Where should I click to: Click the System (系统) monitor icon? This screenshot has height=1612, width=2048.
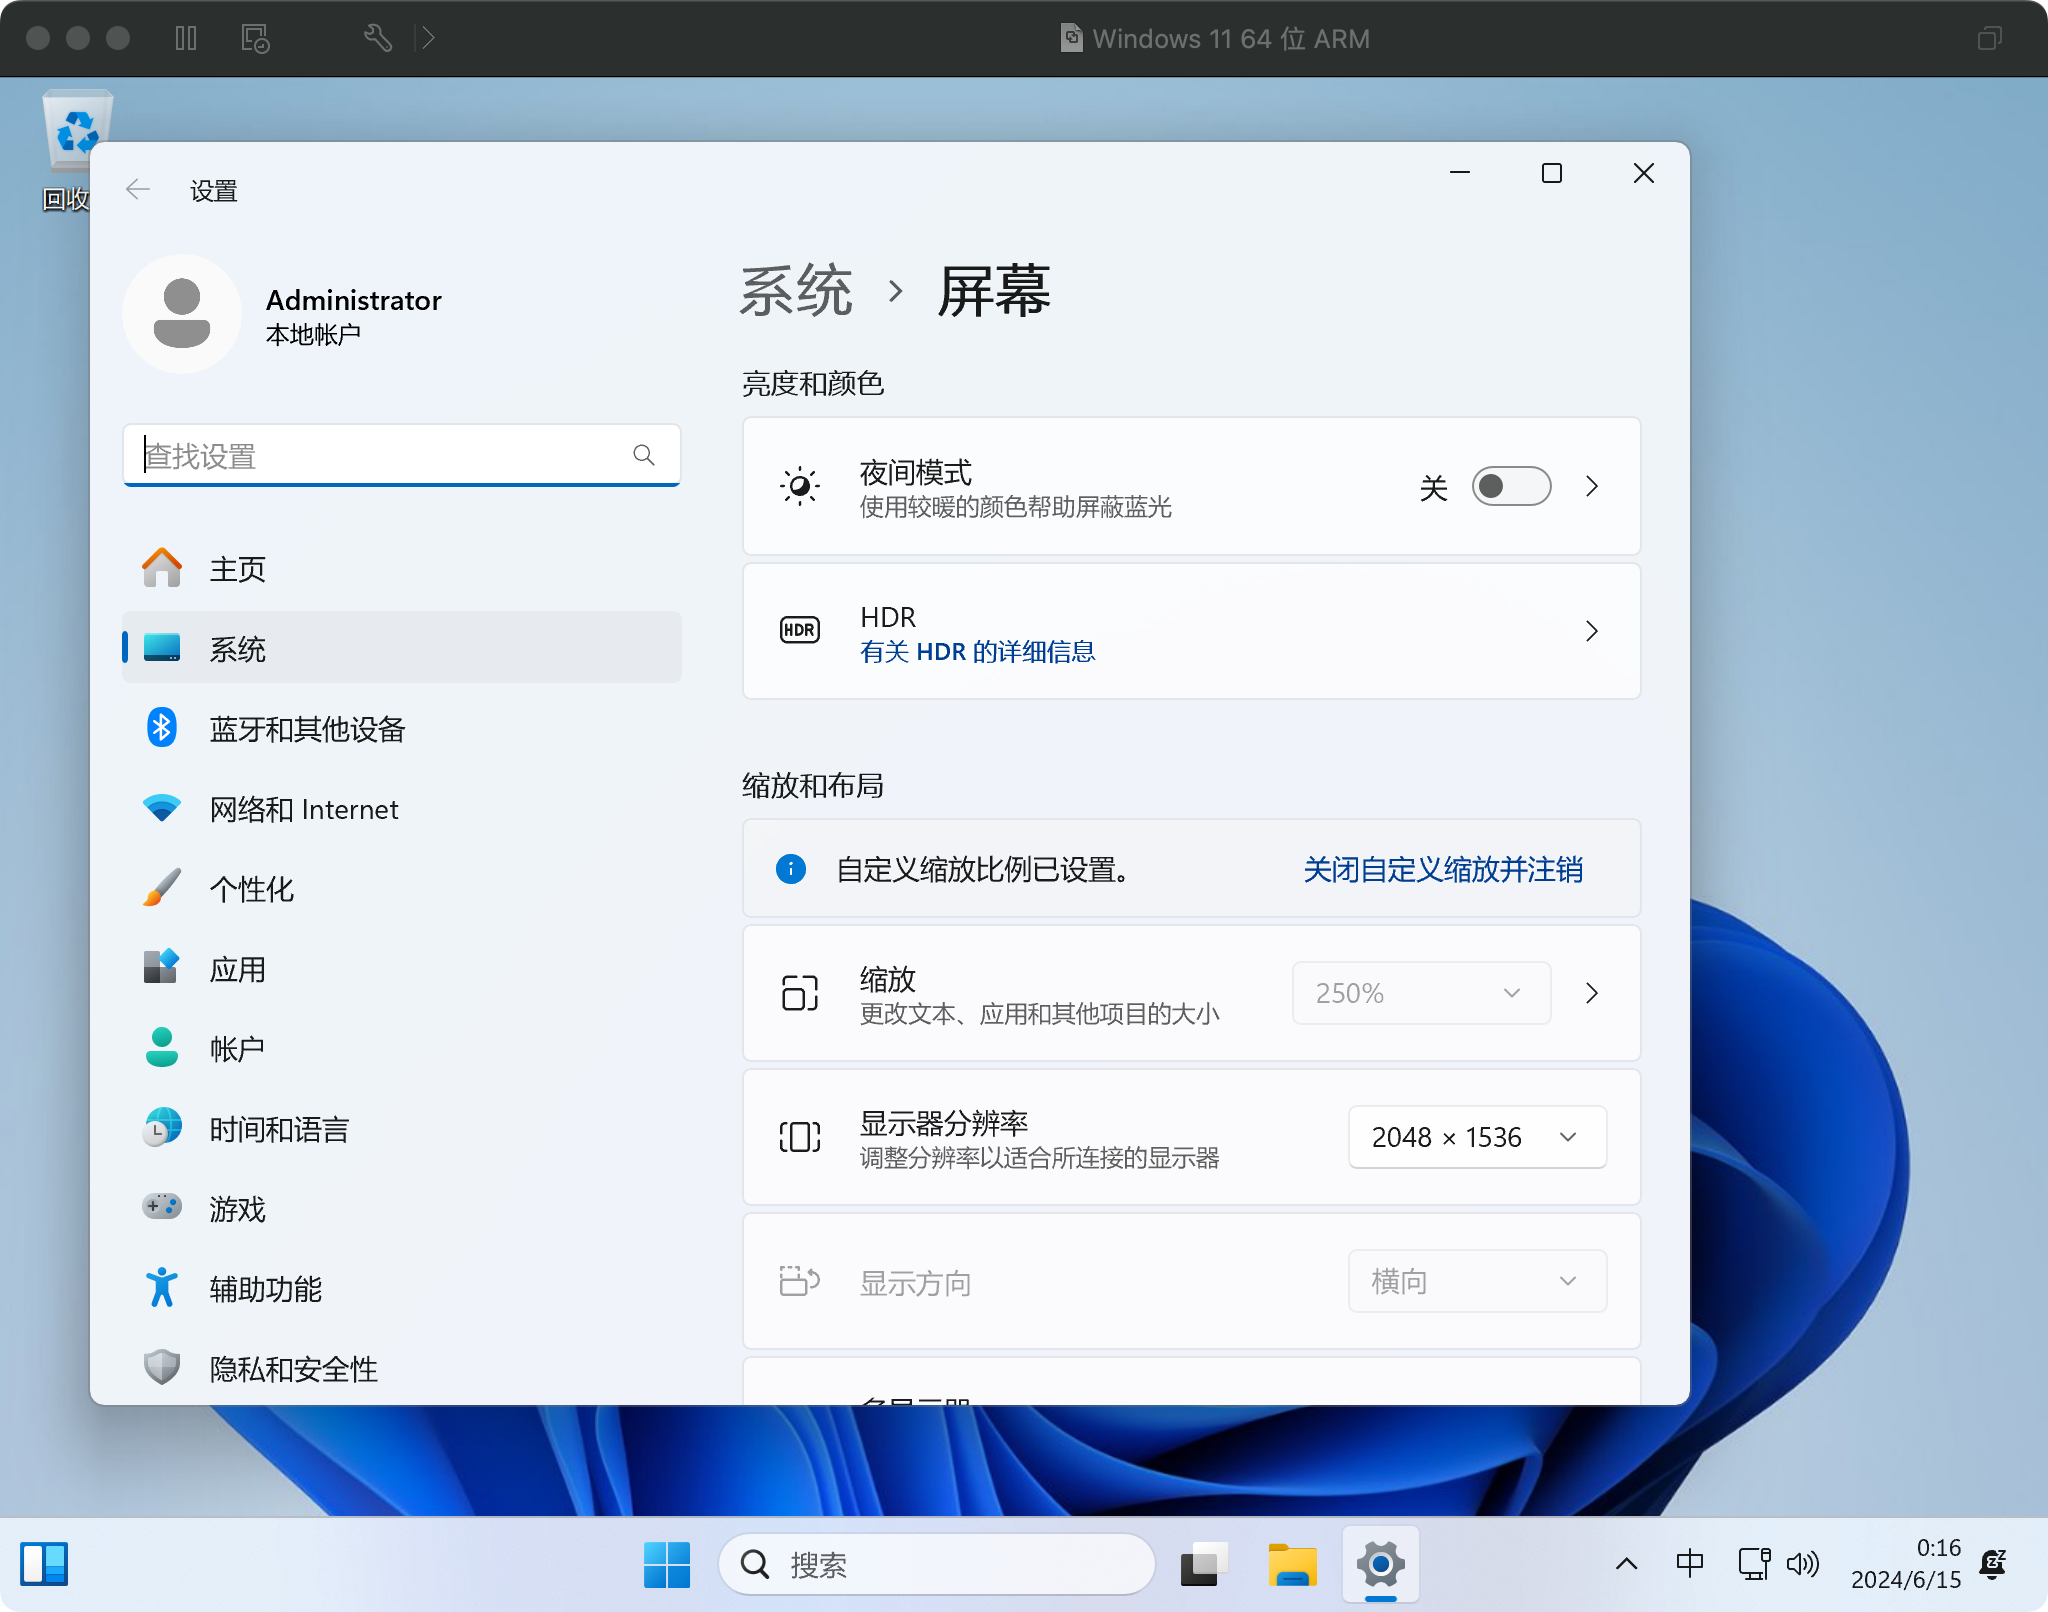tap(162, 648)
